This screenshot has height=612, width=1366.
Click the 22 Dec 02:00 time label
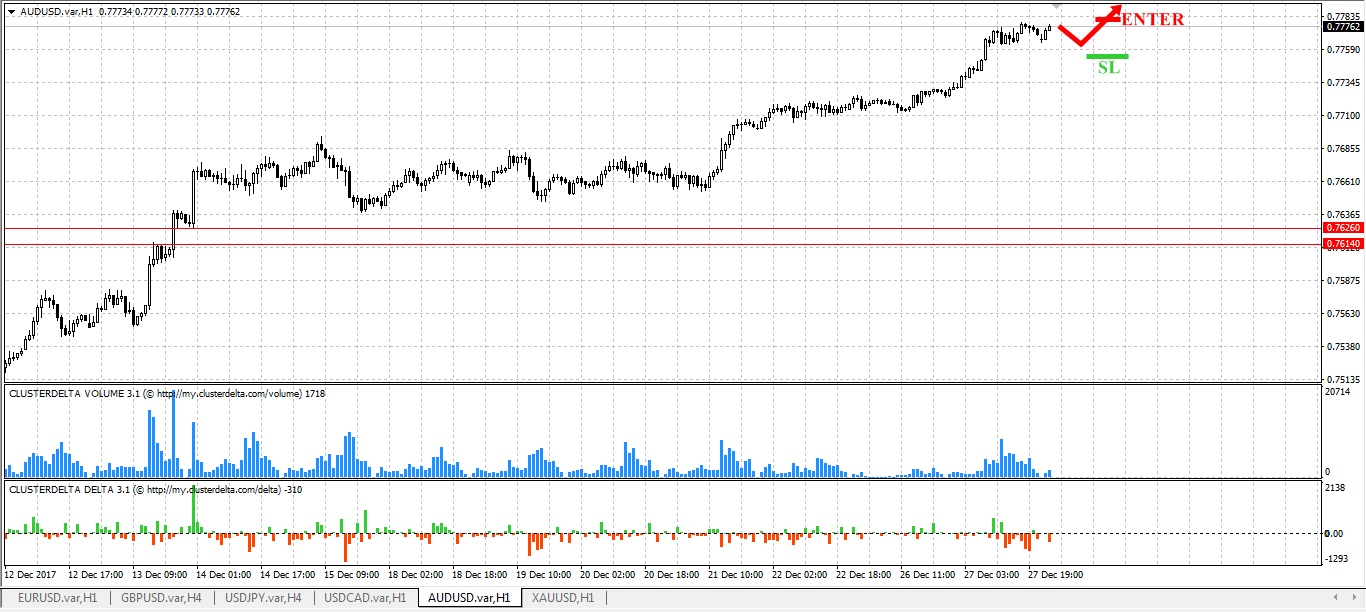tap(800, 576)
